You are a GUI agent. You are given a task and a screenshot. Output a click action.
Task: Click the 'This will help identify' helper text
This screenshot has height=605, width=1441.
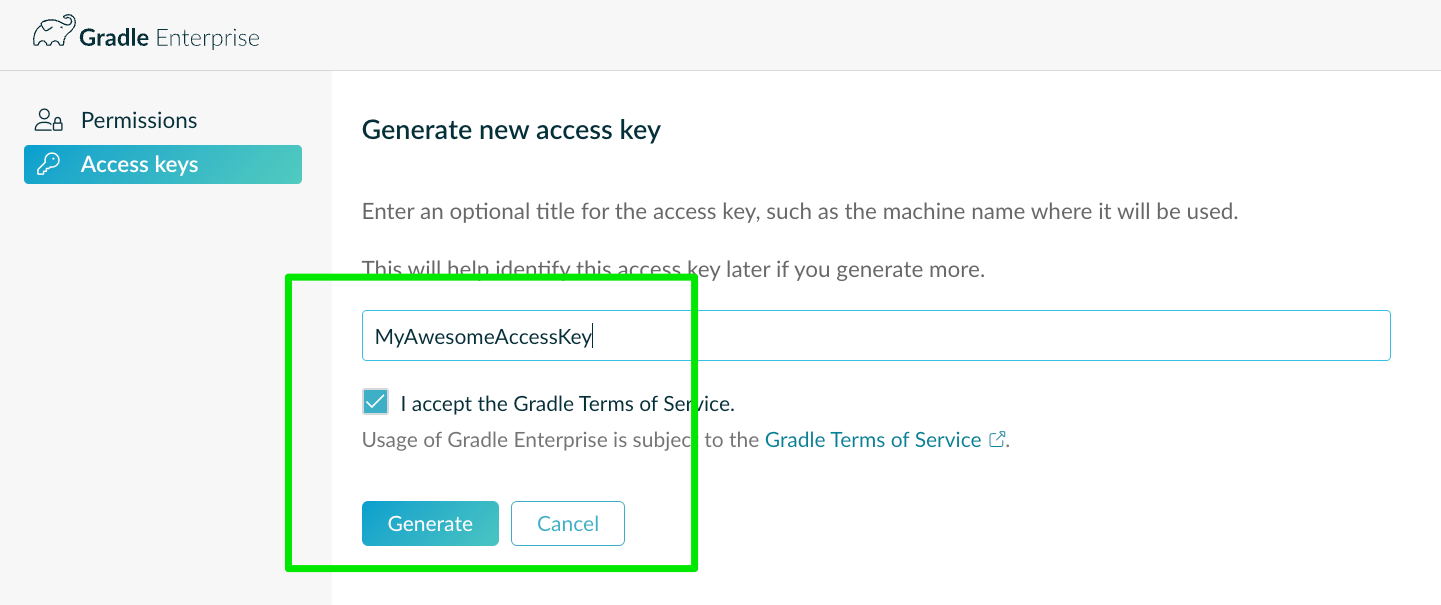(x=674, y=269)
